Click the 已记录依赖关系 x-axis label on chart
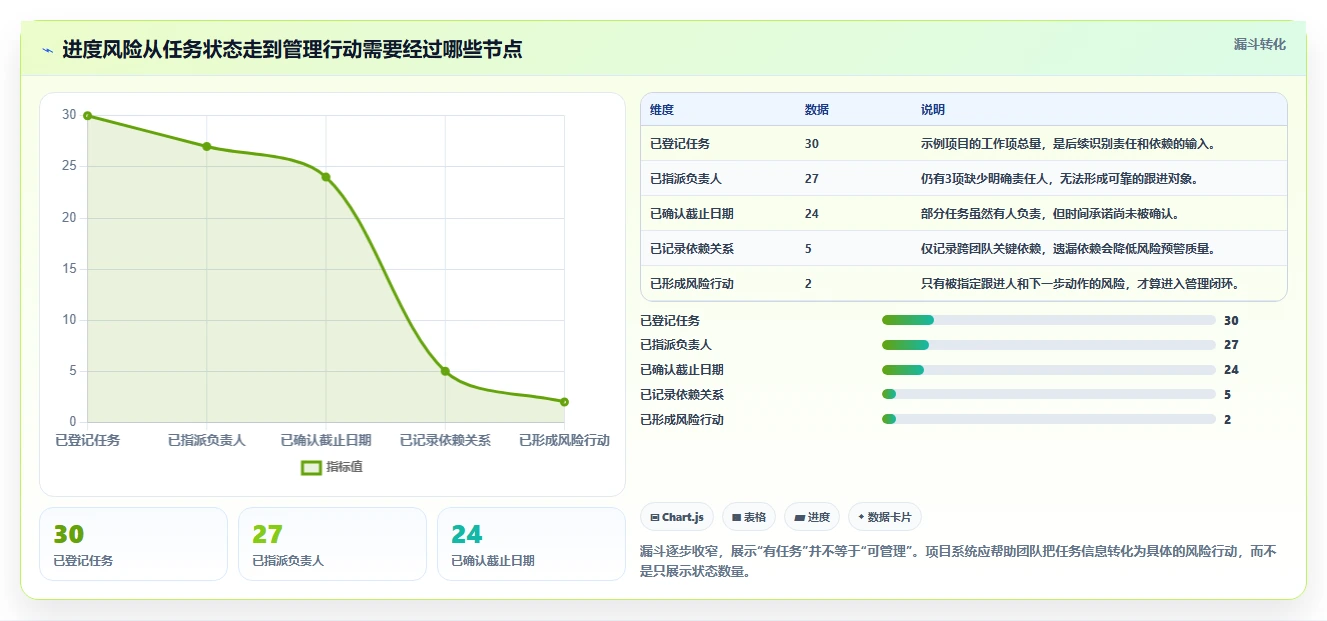This screenshot has width=1327, height=621. pos(445,440)
